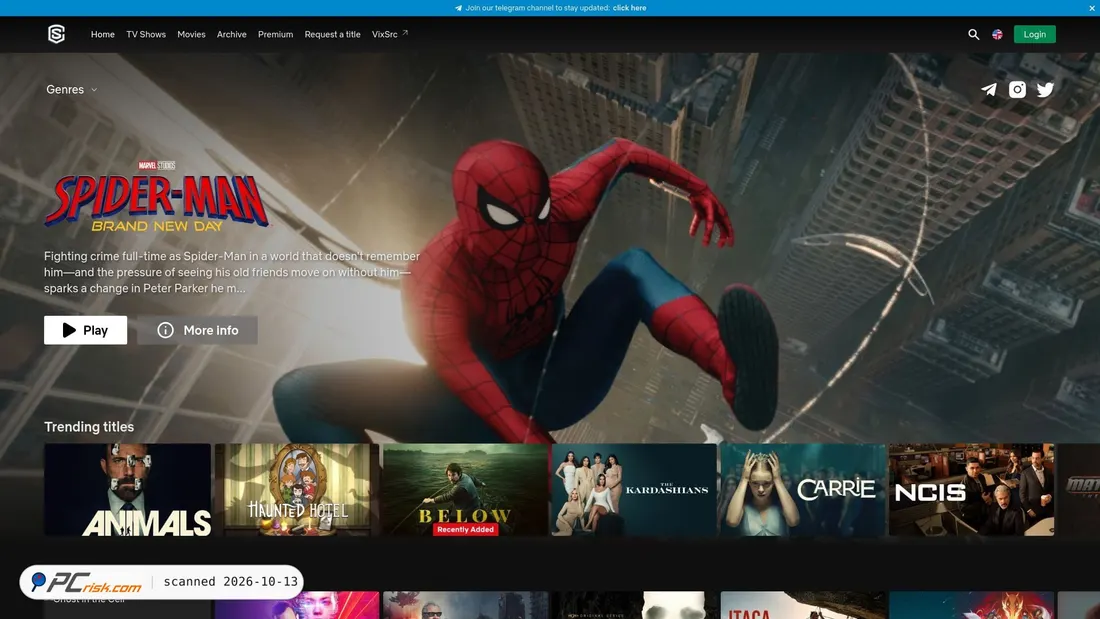Open the VixSrc external link
The image size is (1100, 619).
click(x=390, y=34)
